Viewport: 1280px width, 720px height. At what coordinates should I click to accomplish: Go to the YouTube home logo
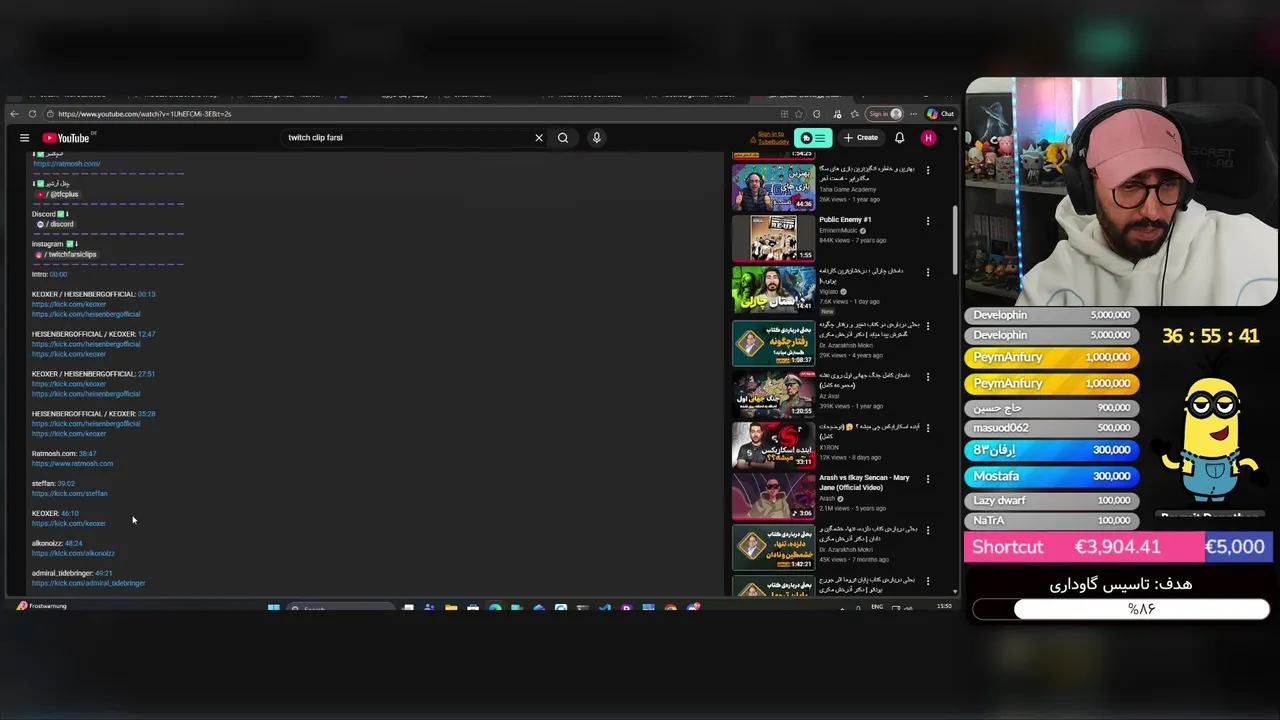pos(66,138)
